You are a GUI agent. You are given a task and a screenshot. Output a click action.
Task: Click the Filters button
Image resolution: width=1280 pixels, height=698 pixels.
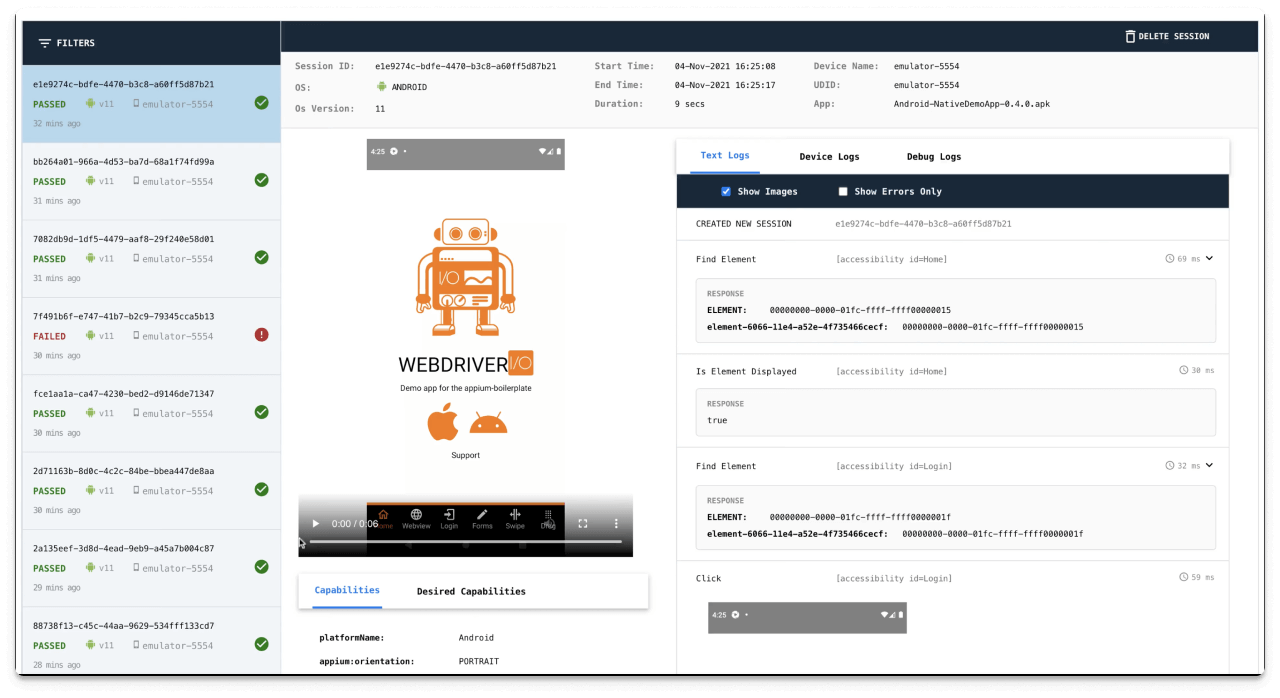pyautogui.click(x=67, y=43)
